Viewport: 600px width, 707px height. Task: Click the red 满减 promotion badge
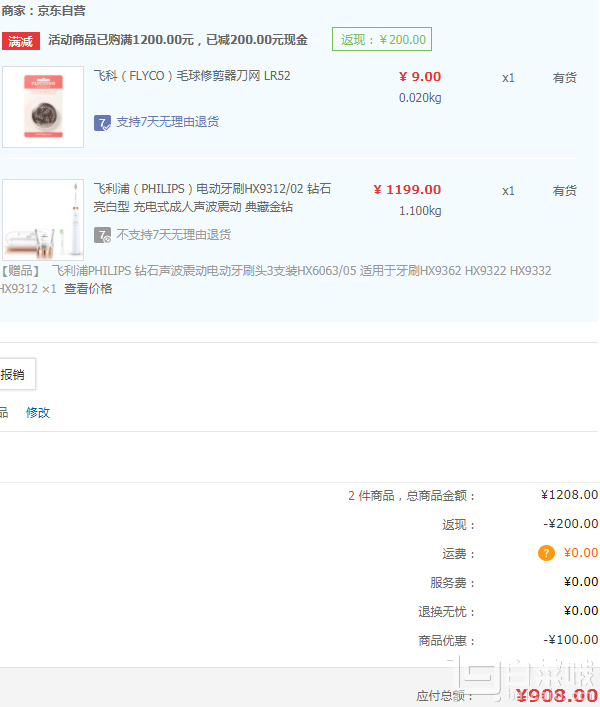21,41
